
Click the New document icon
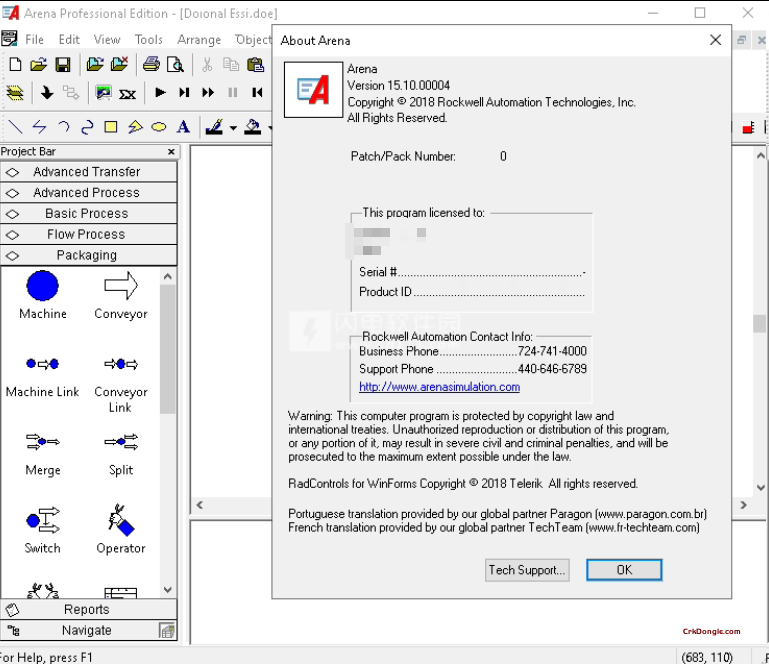click(15, 65)
